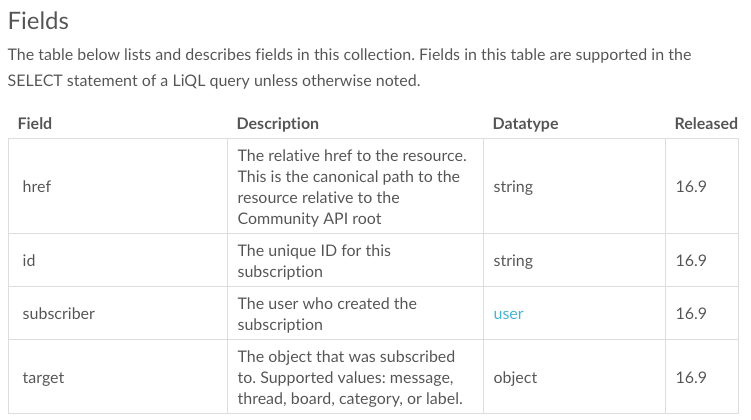Click the 16.9 release in target row
This screenshot has height=420, width=751.
click(691, 377)
